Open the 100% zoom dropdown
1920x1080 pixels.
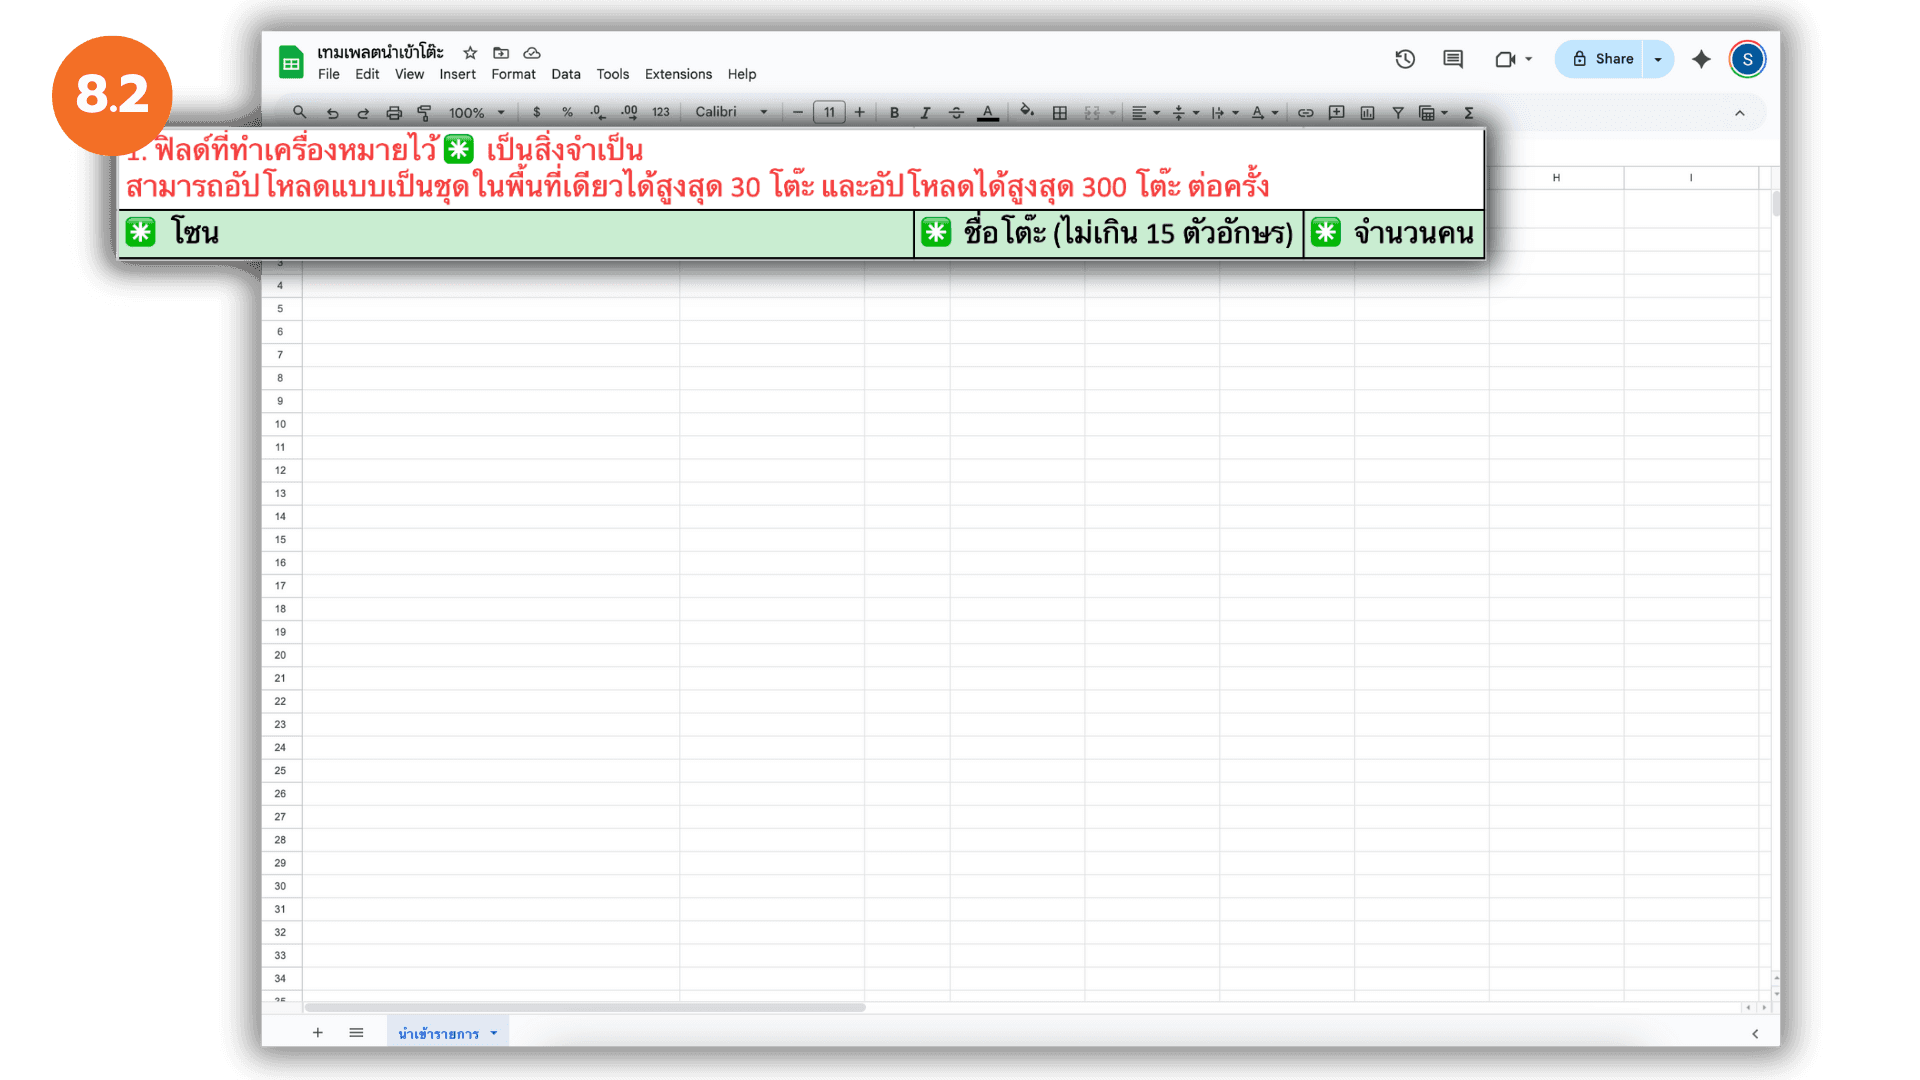pyautogui.click(x=477, y=113)
